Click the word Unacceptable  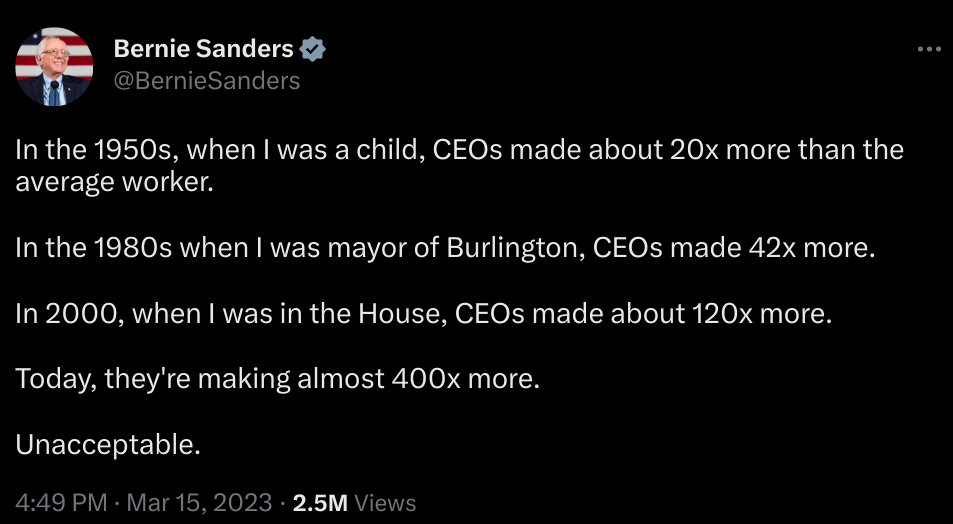tap(108, 445)
